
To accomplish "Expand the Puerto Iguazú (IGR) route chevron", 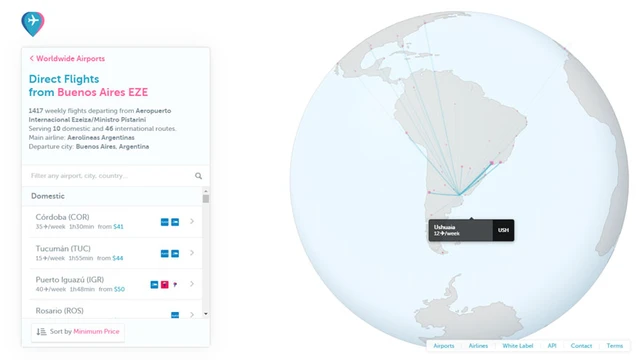I will [192, 284].
